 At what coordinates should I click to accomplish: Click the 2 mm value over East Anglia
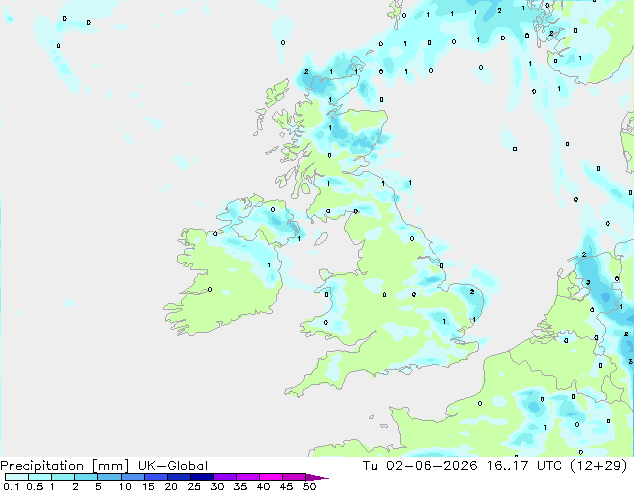(x=472, y=291)
